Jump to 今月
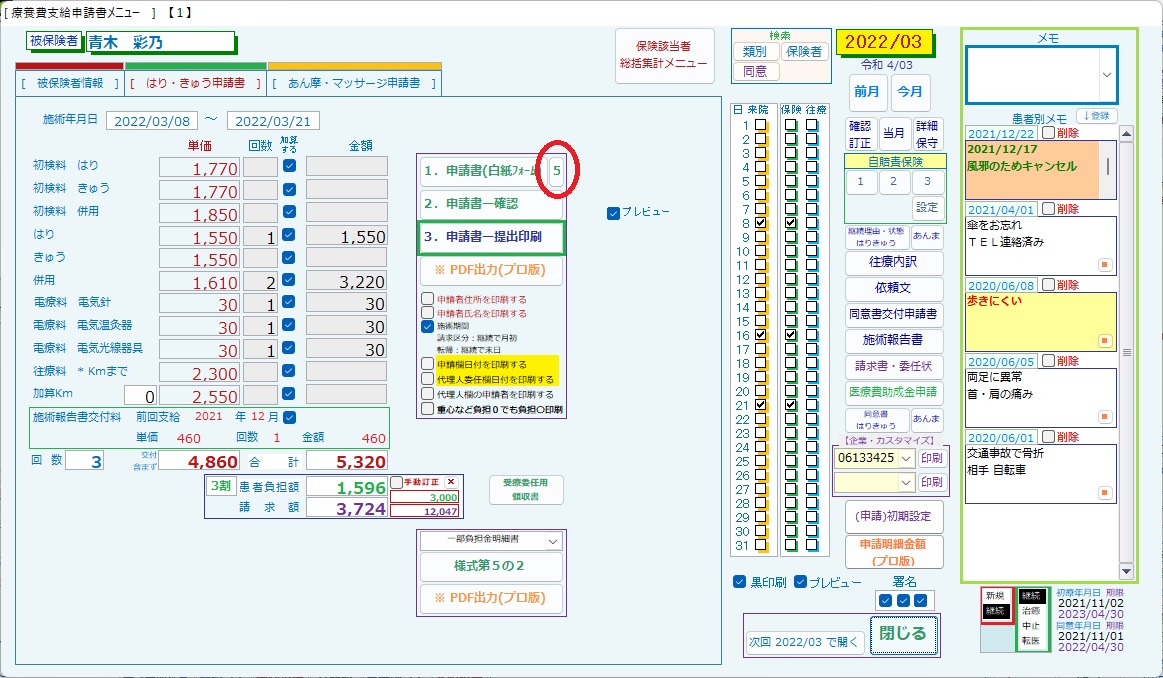 click(x=910, y=91)
